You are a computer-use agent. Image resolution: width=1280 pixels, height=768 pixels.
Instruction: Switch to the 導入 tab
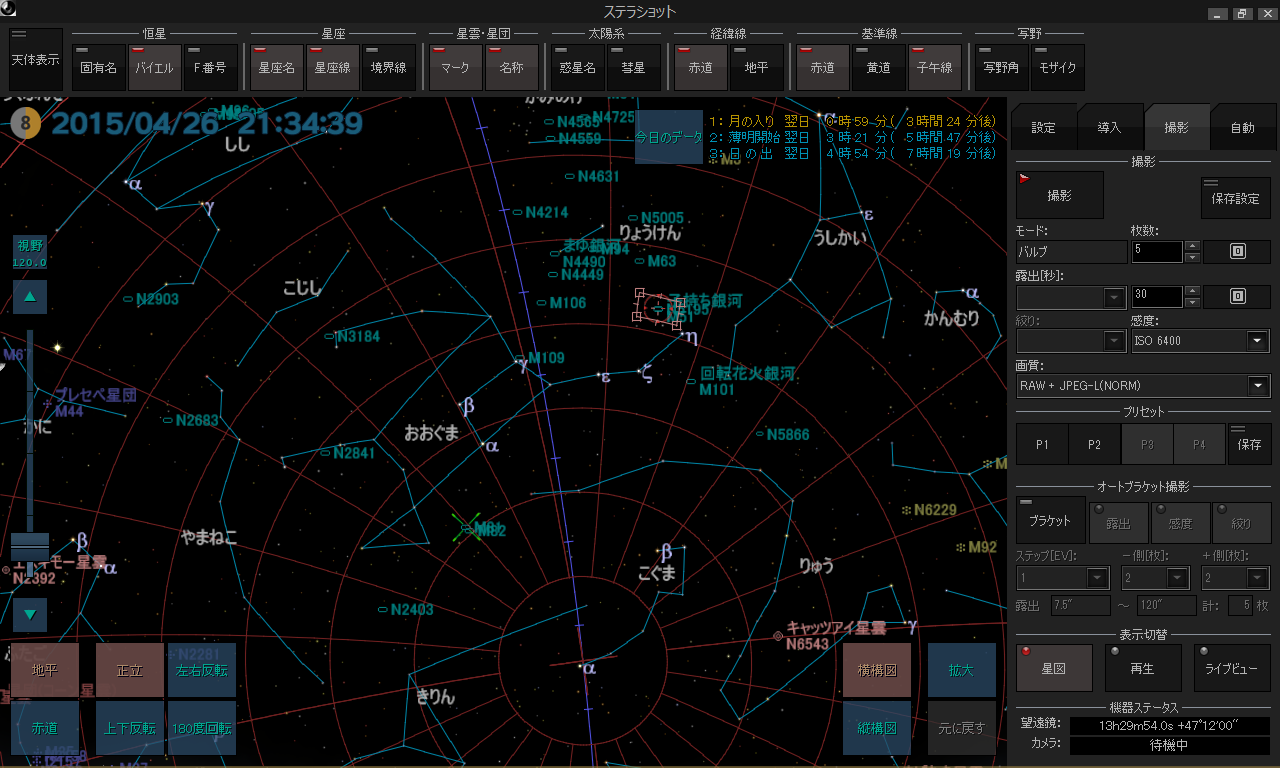click(1110, 128)
